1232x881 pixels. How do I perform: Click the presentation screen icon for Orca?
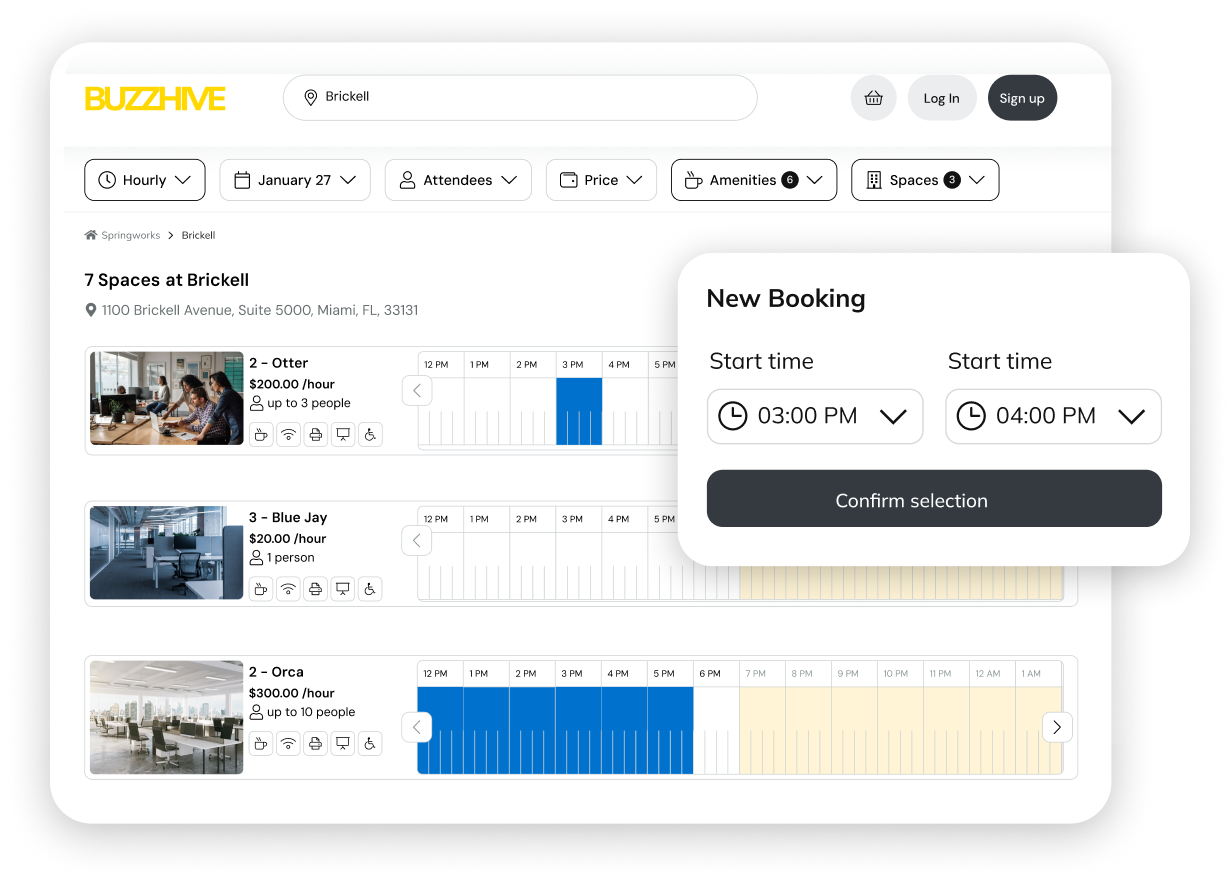point(343,743)
